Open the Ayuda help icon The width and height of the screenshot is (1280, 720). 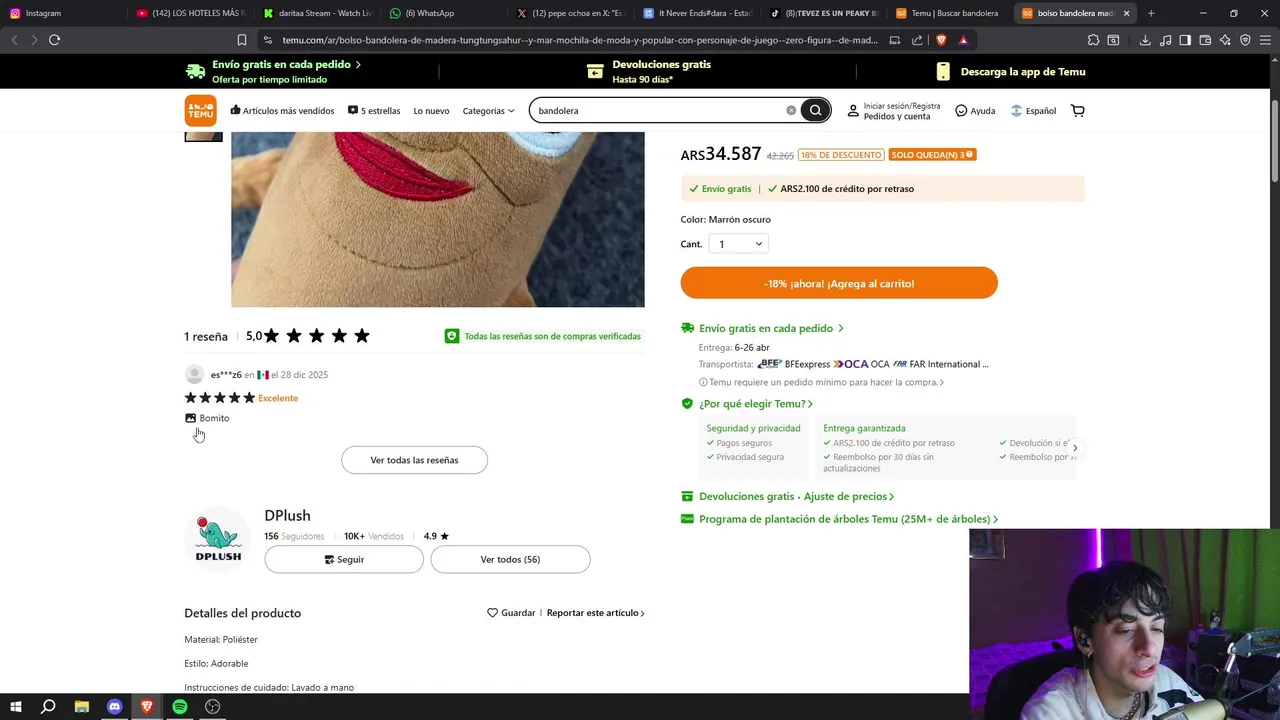coord(961,111)
